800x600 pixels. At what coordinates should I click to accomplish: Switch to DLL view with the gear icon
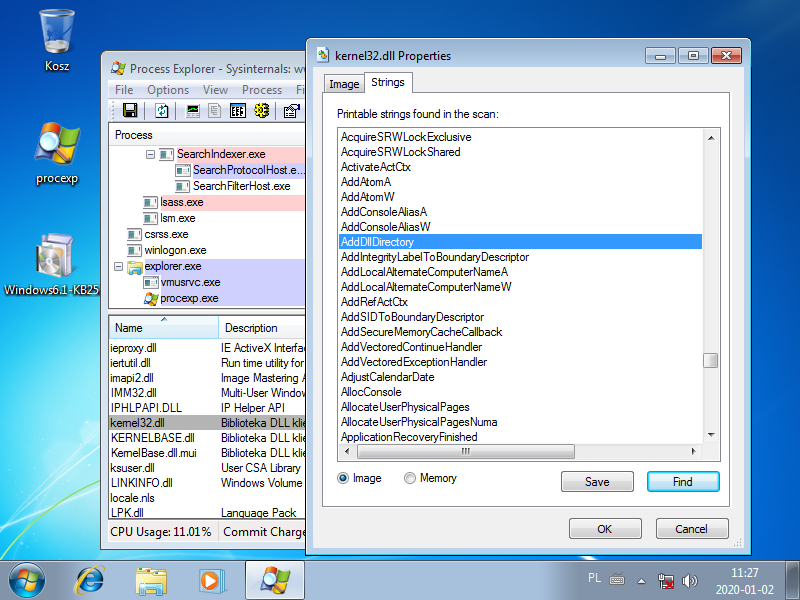click(x=260, y=111)
